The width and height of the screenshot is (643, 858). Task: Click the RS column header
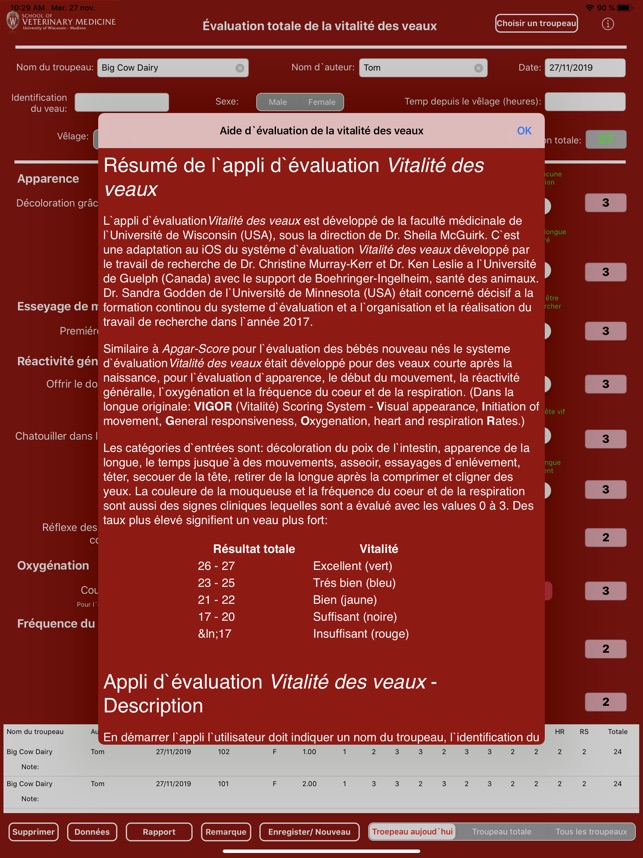(584, 732)
